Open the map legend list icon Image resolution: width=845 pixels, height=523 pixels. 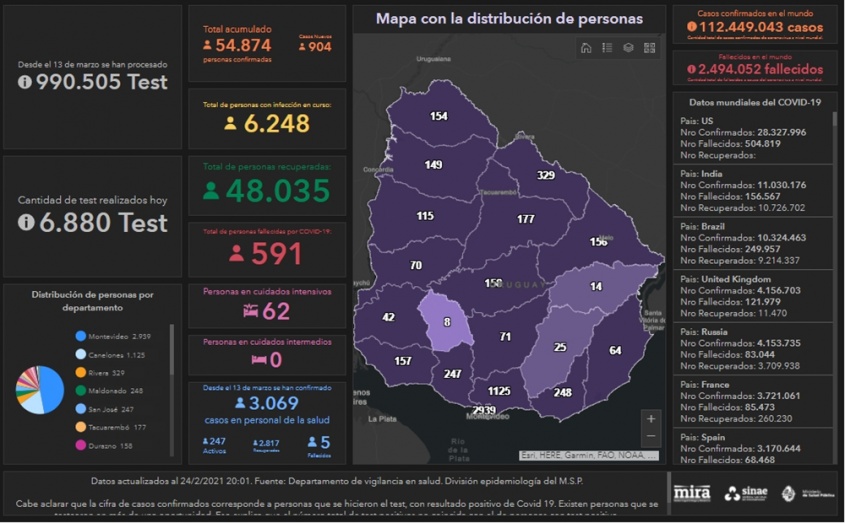607,48
